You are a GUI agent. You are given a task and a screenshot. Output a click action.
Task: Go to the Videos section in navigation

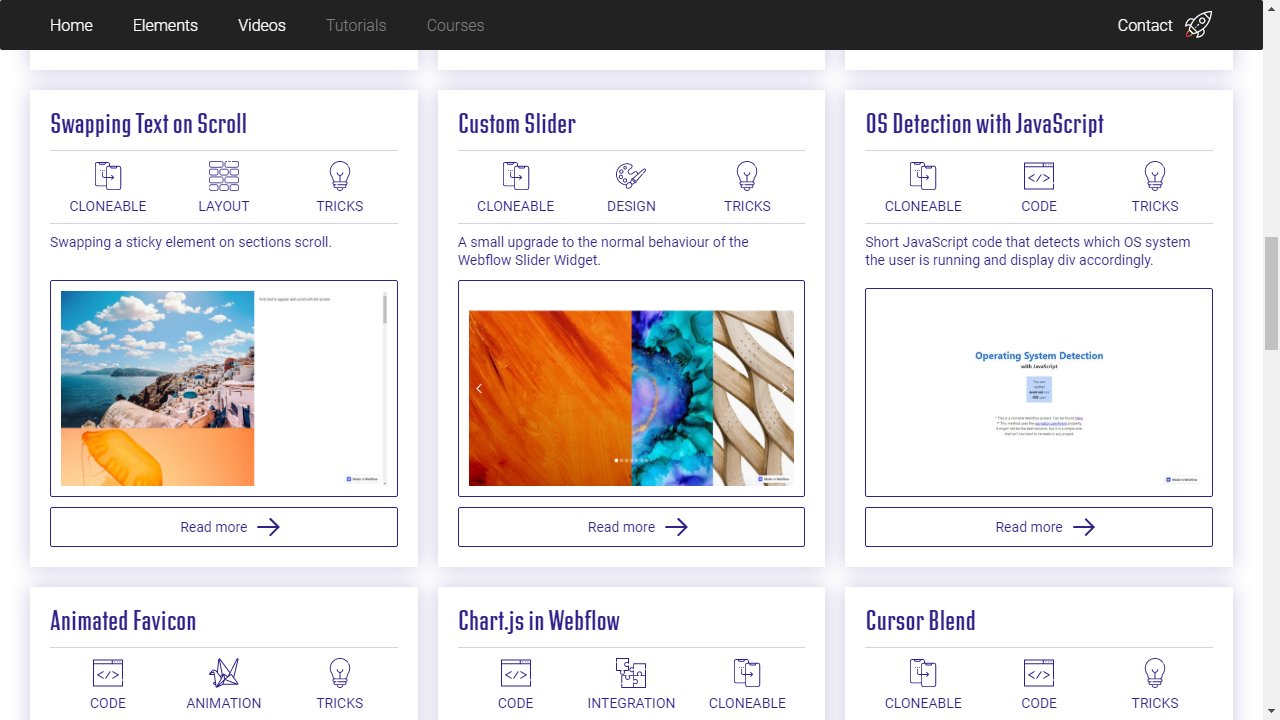tap(261, 25)
